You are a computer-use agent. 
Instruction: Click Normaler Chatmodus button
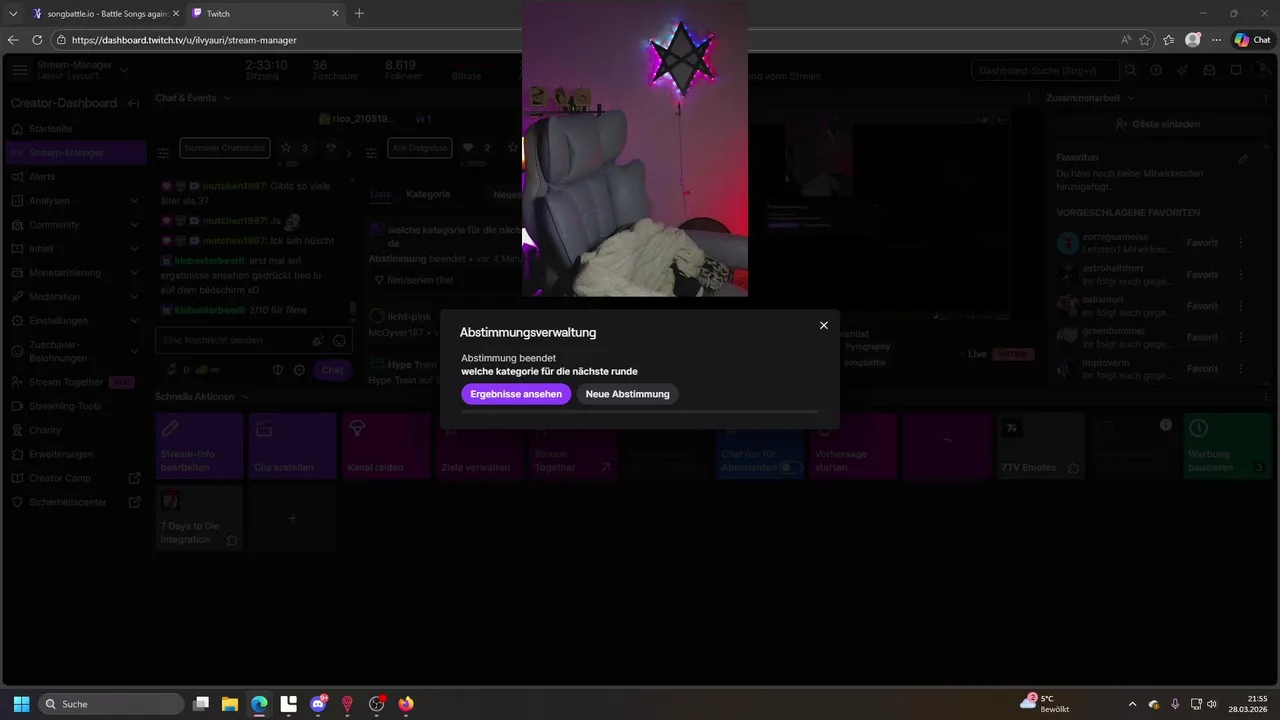click(225, 148)
